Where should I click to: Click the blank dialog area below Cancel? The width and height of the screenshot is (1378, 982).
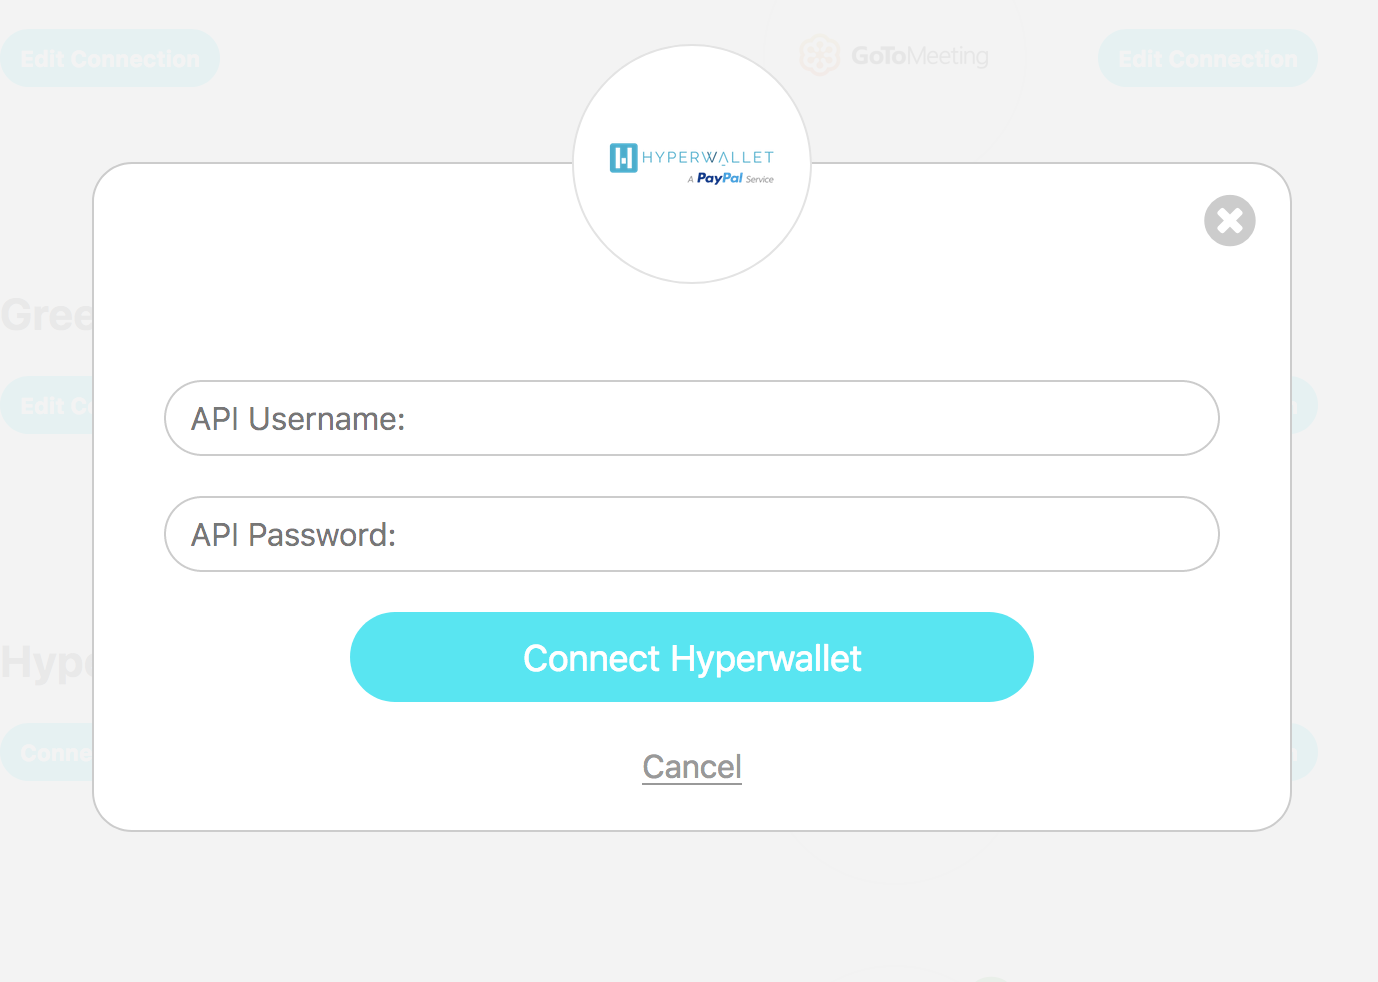pos(691,808)
